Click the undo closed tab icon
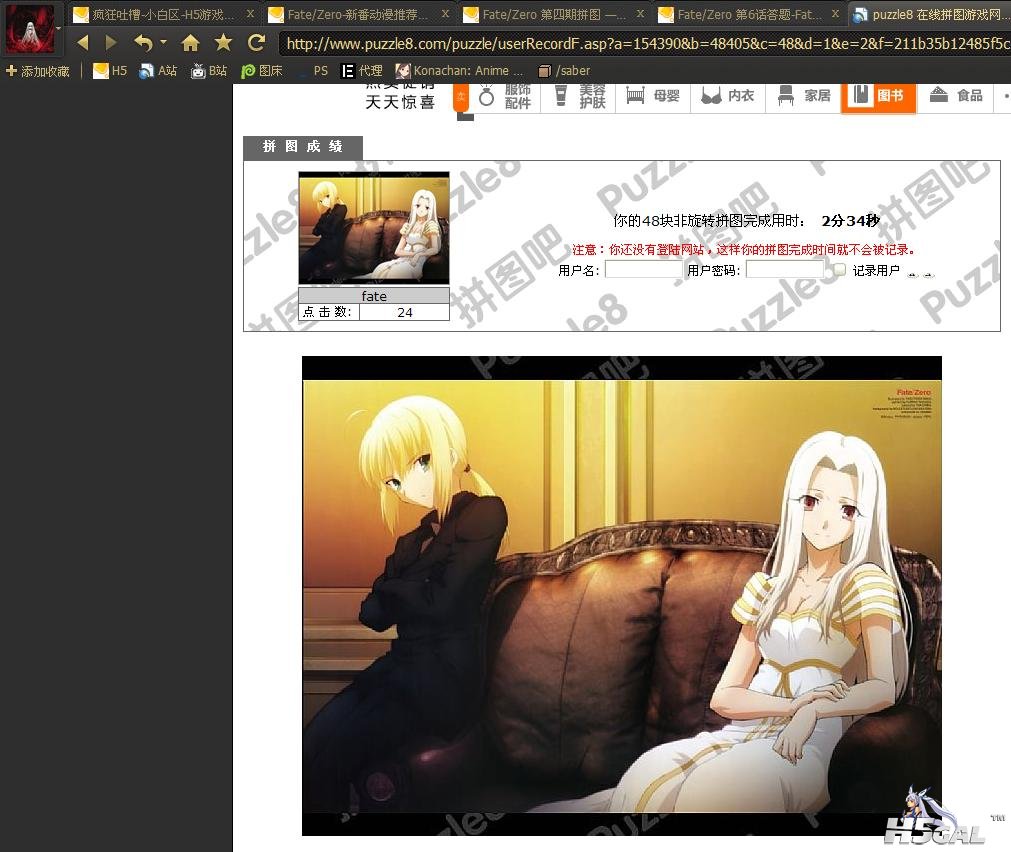 point(143,43)
